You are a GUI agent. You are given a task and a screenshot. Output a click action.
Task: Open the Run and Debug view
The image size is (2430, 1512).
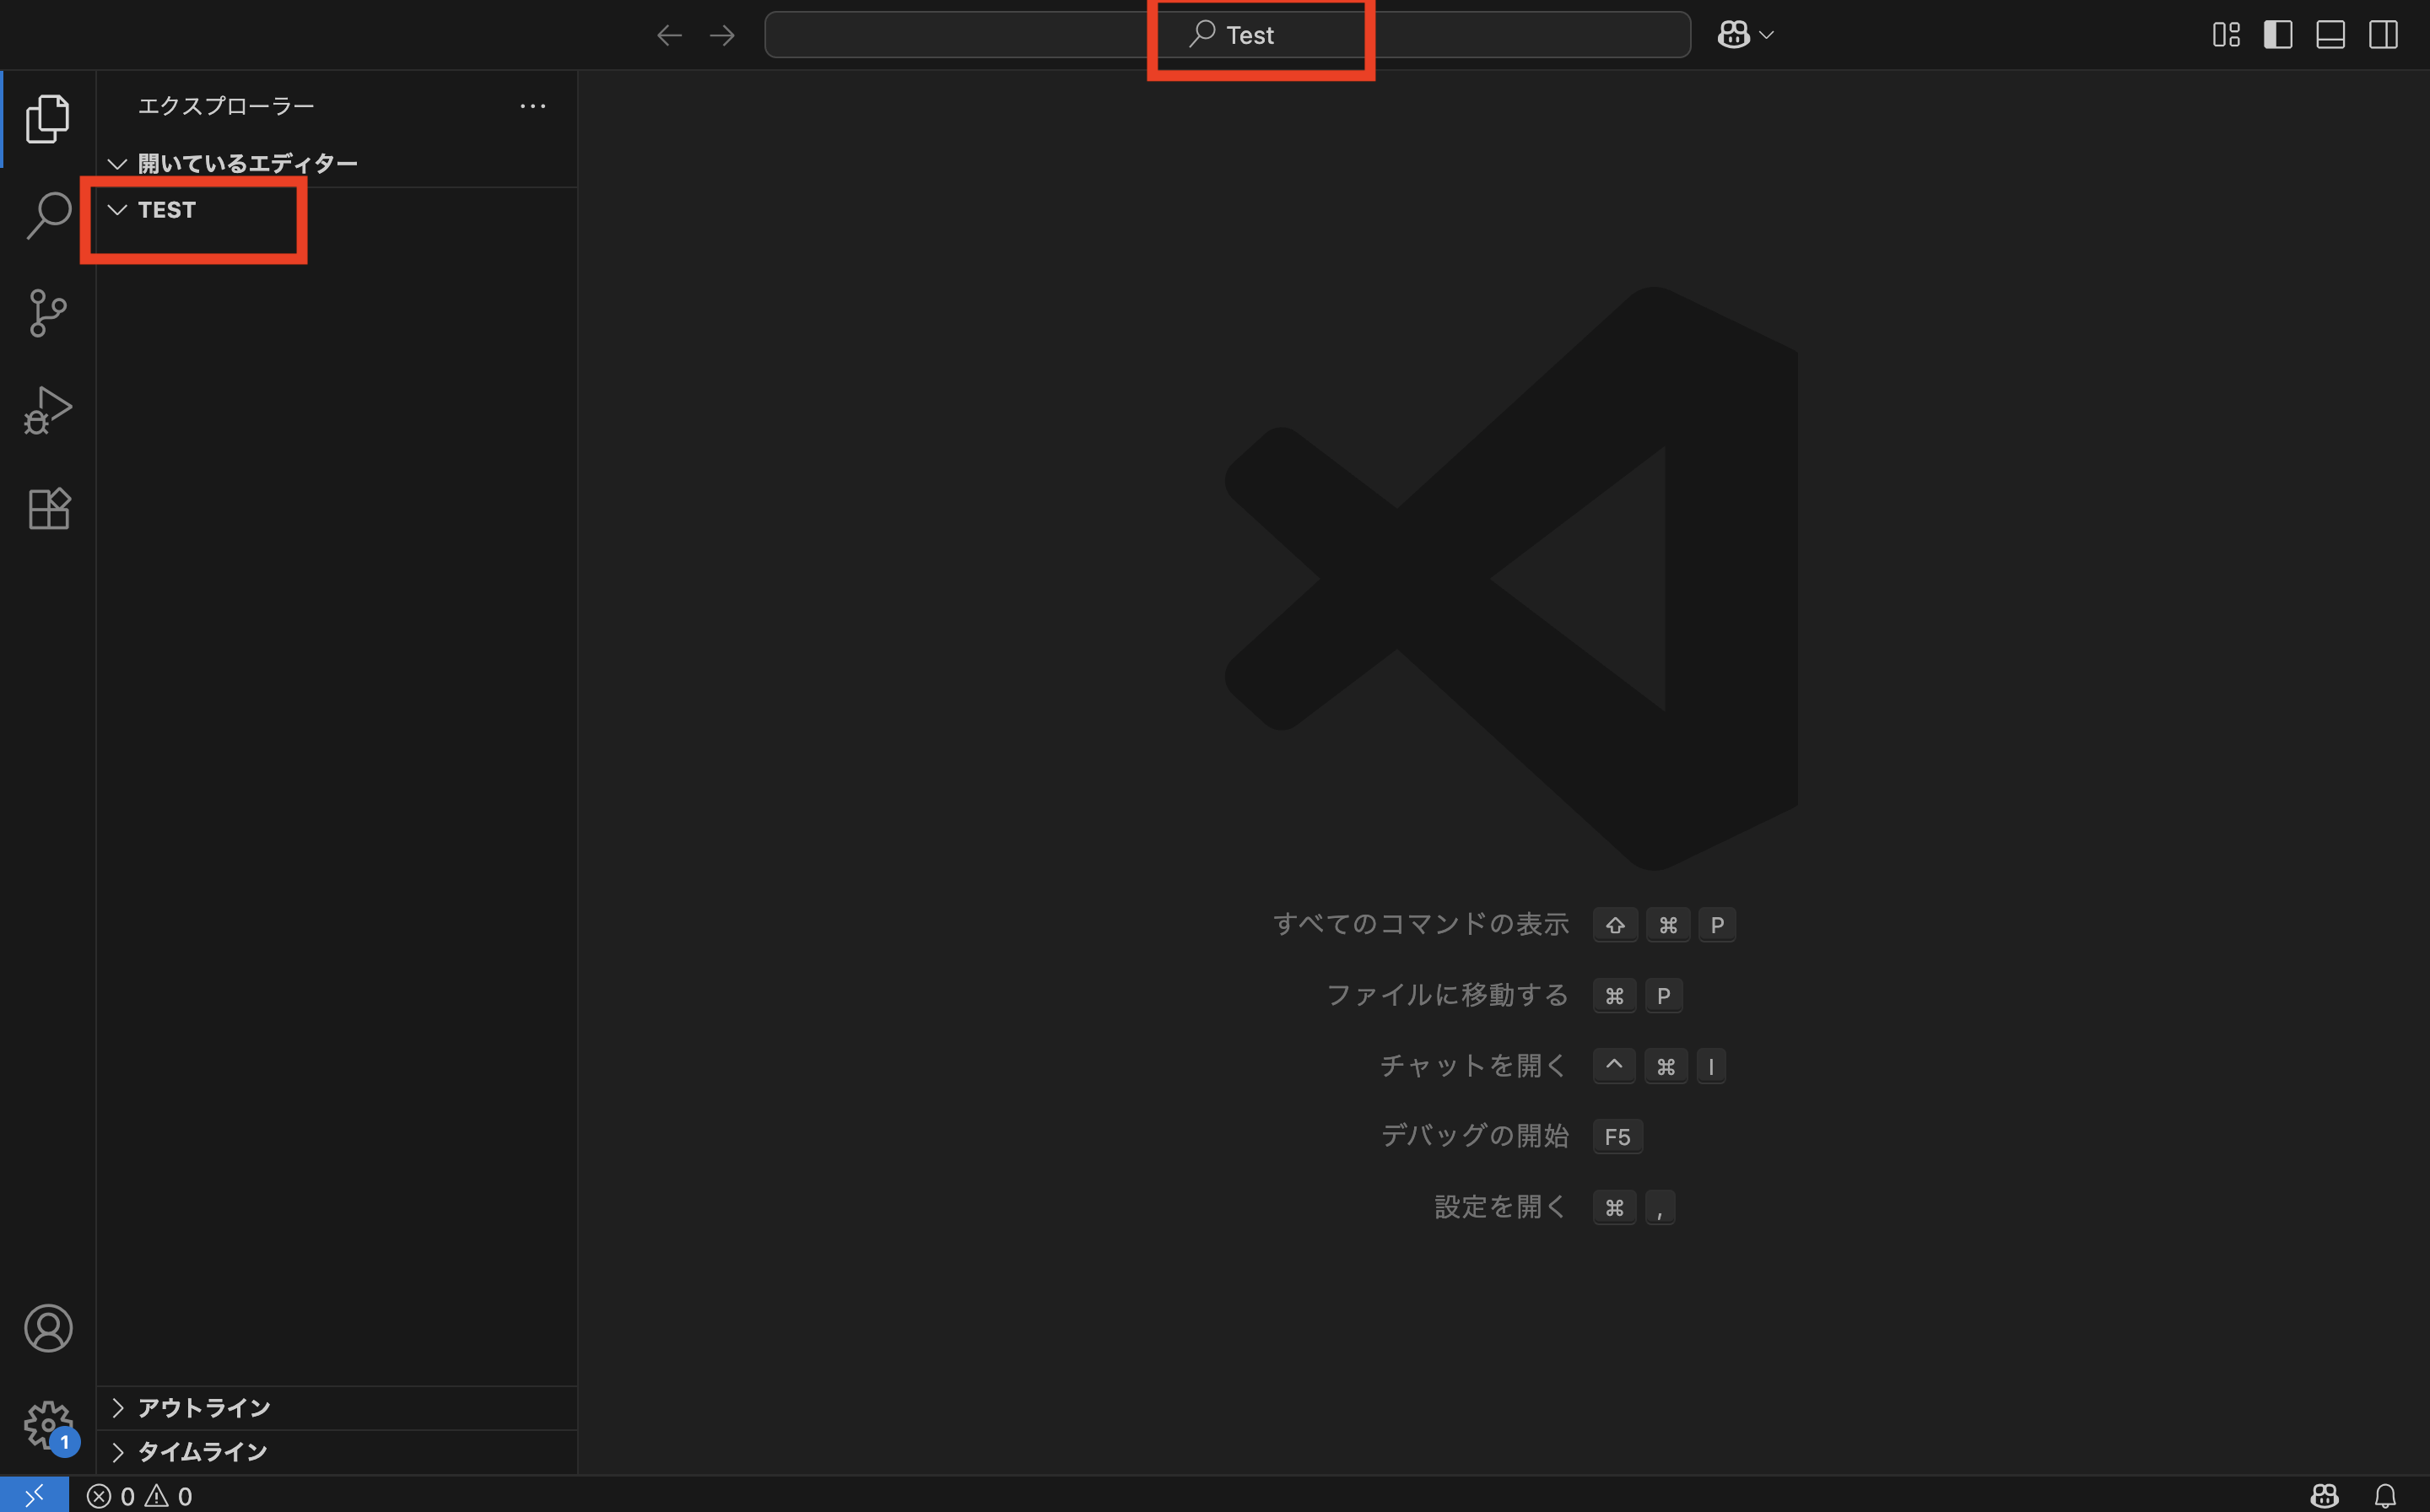click(47, 410)
